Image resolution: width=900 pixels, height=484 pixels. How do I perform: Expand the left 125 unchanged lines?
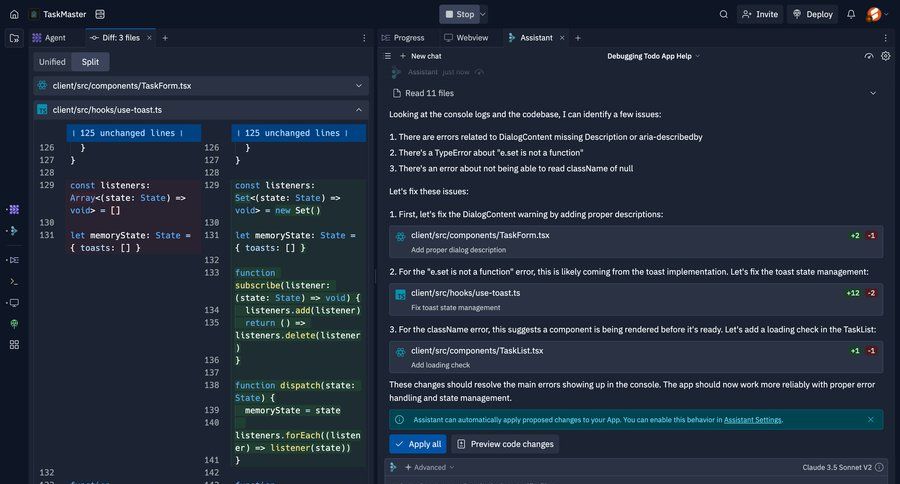click(x=134, y=133)
